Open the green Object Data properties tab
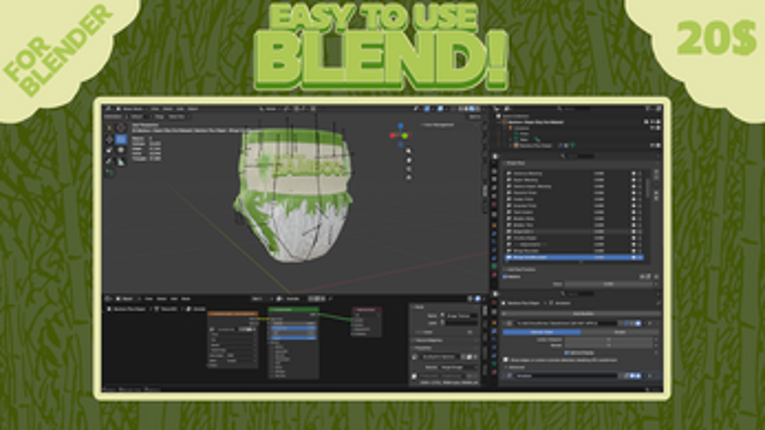This screenshot has height=430, width=765. (x=494, y=266)
